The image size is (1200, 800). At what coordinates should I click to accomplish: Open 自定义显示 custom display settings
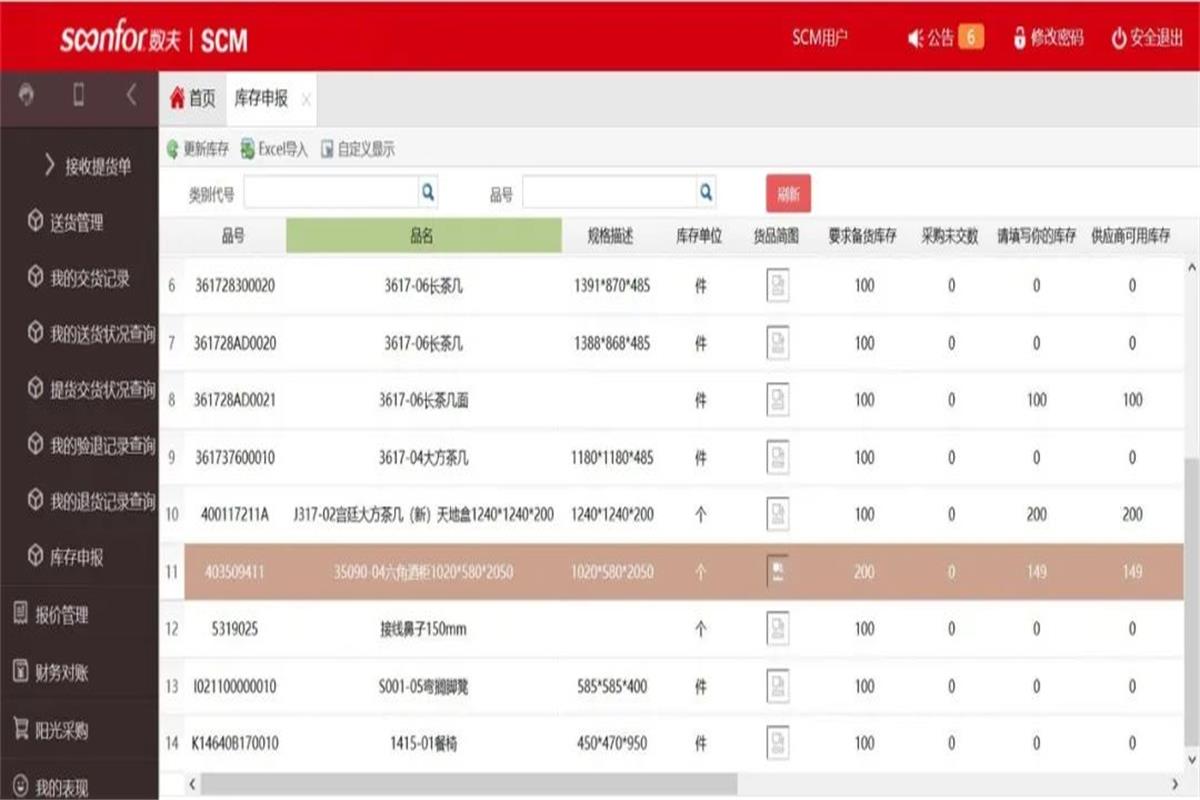pos(327,150)
